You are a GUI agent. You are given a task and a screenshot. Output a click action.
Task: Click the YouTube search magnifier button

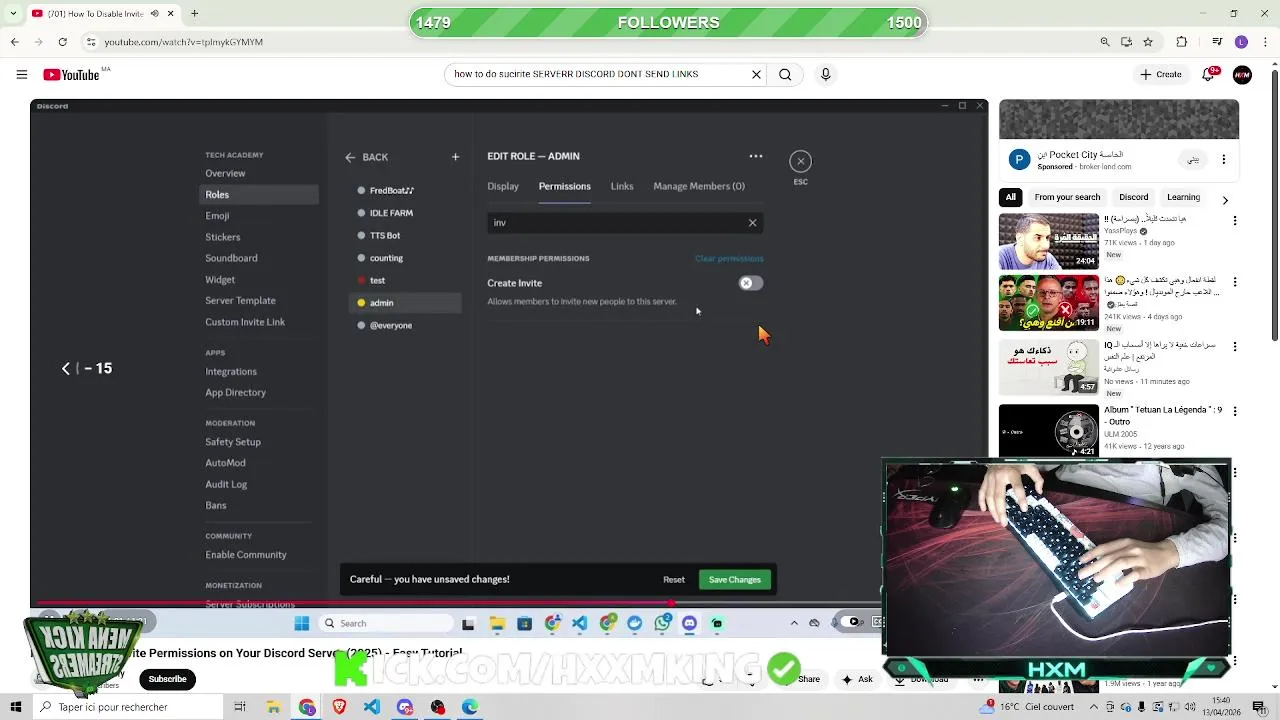(x=785, y=74)
